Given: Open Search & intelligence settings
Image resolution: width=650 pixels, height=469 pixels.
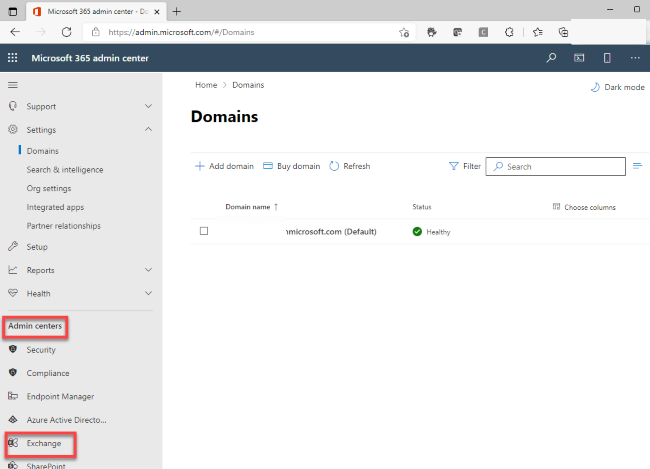Looking at the screenshot, I should pos(65,170).
